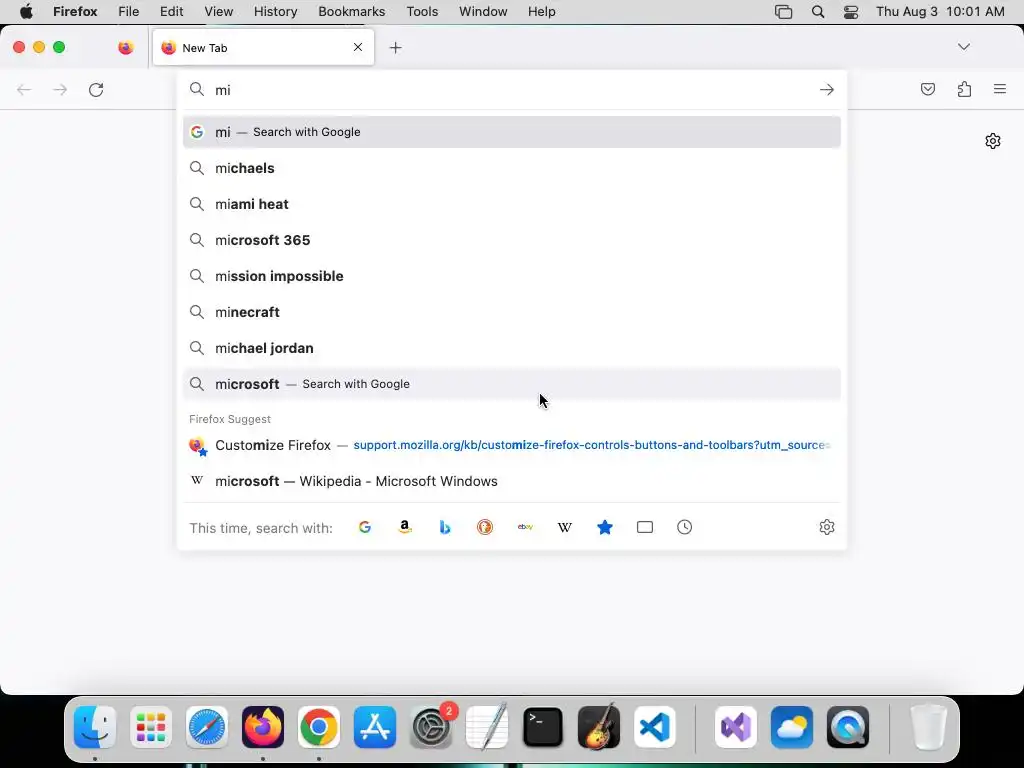Click the date and time in menu bar
Viewport: 1024px width, 768px height.
click(x=940, y=12)
